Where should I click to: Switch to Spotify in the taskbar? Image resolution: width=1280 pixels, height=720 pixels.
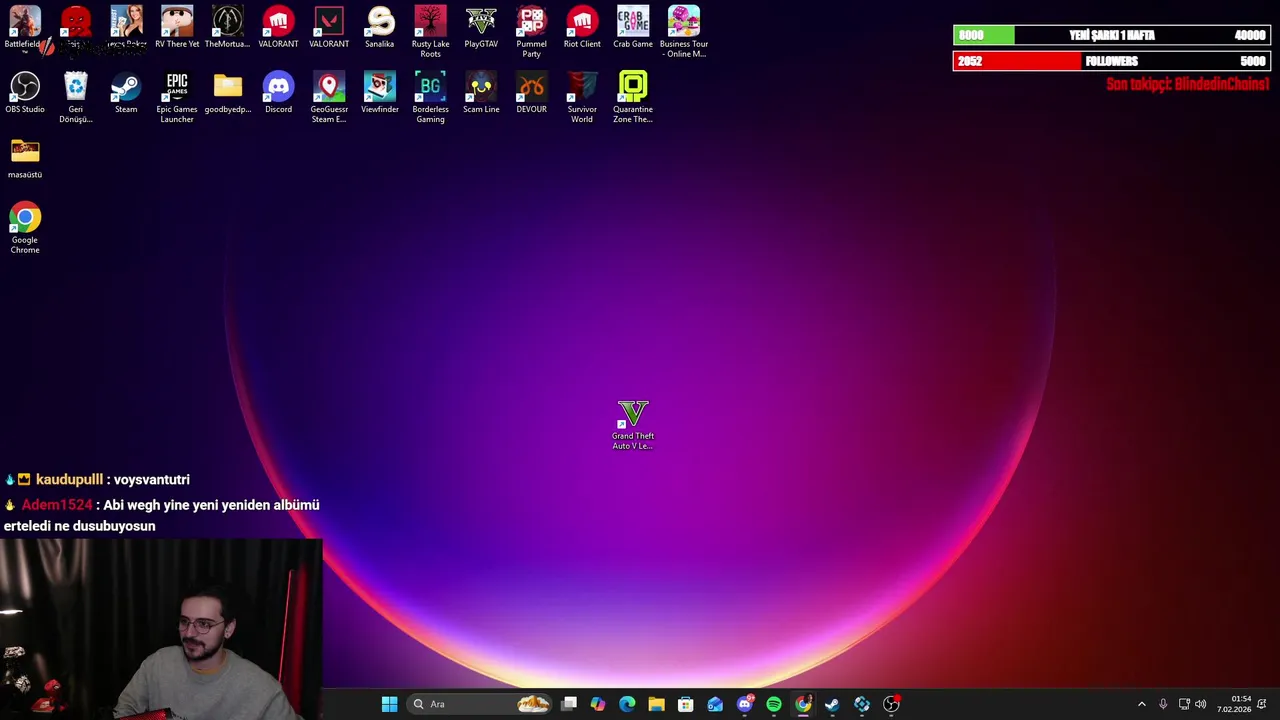pos(774,704)
